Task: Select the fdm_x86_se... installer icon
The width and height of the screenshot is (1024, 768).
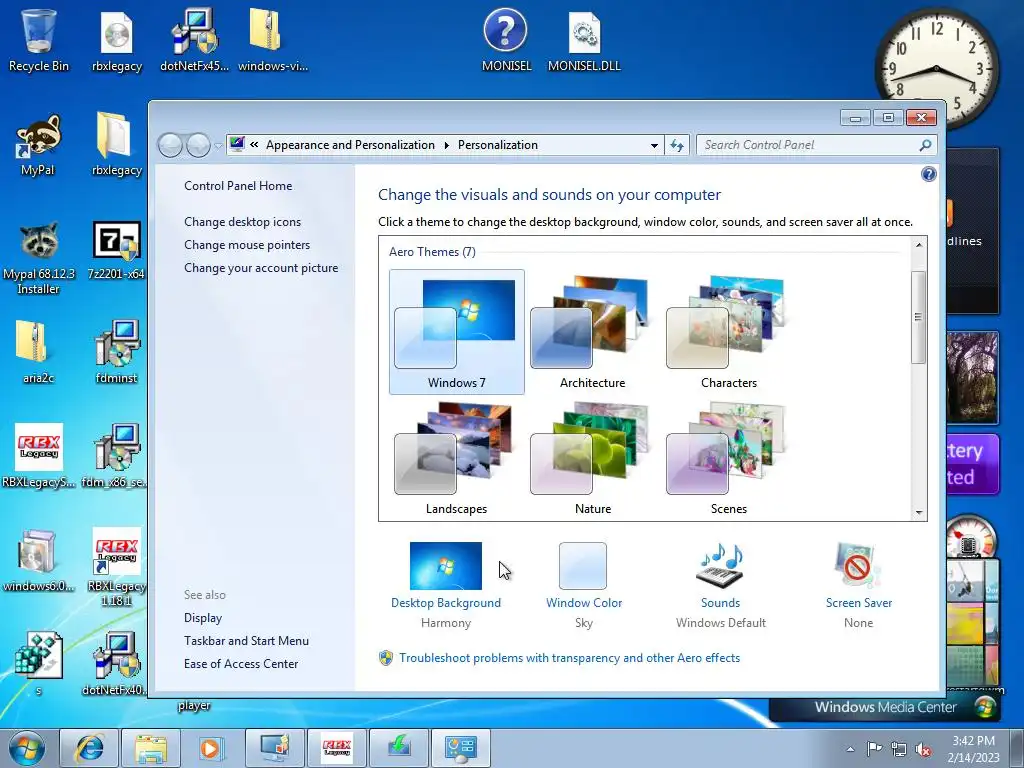Action: tap(115, 456)
